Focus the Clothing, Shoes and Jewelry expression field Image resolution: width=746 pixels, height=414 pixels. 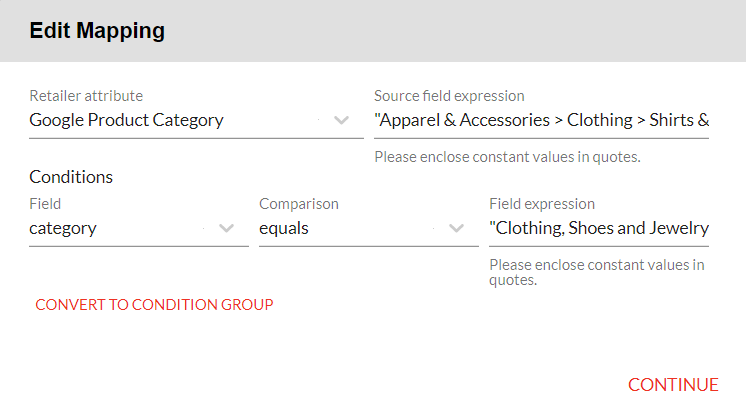click(x=598, y=228)
